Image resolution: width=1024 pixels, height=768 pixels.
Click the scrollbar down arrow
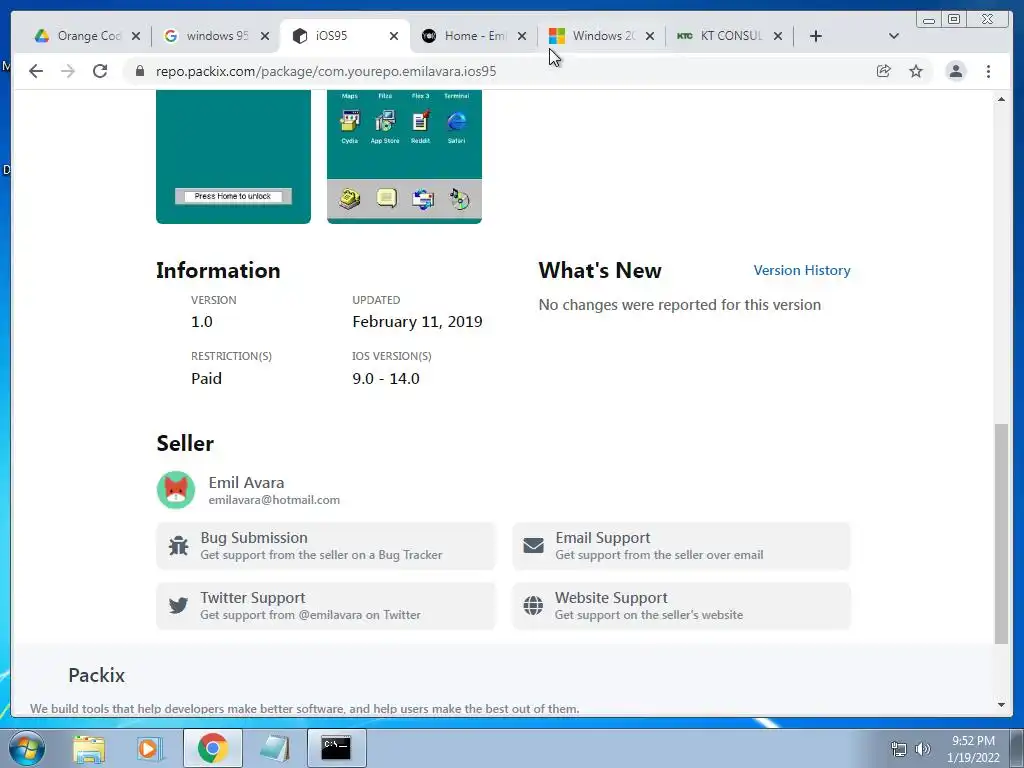point(1001,705)
